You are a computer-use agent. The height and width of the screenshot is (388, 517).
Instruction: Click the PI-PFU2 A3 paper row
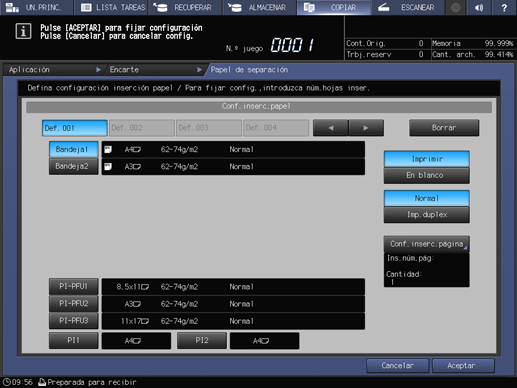233,304
